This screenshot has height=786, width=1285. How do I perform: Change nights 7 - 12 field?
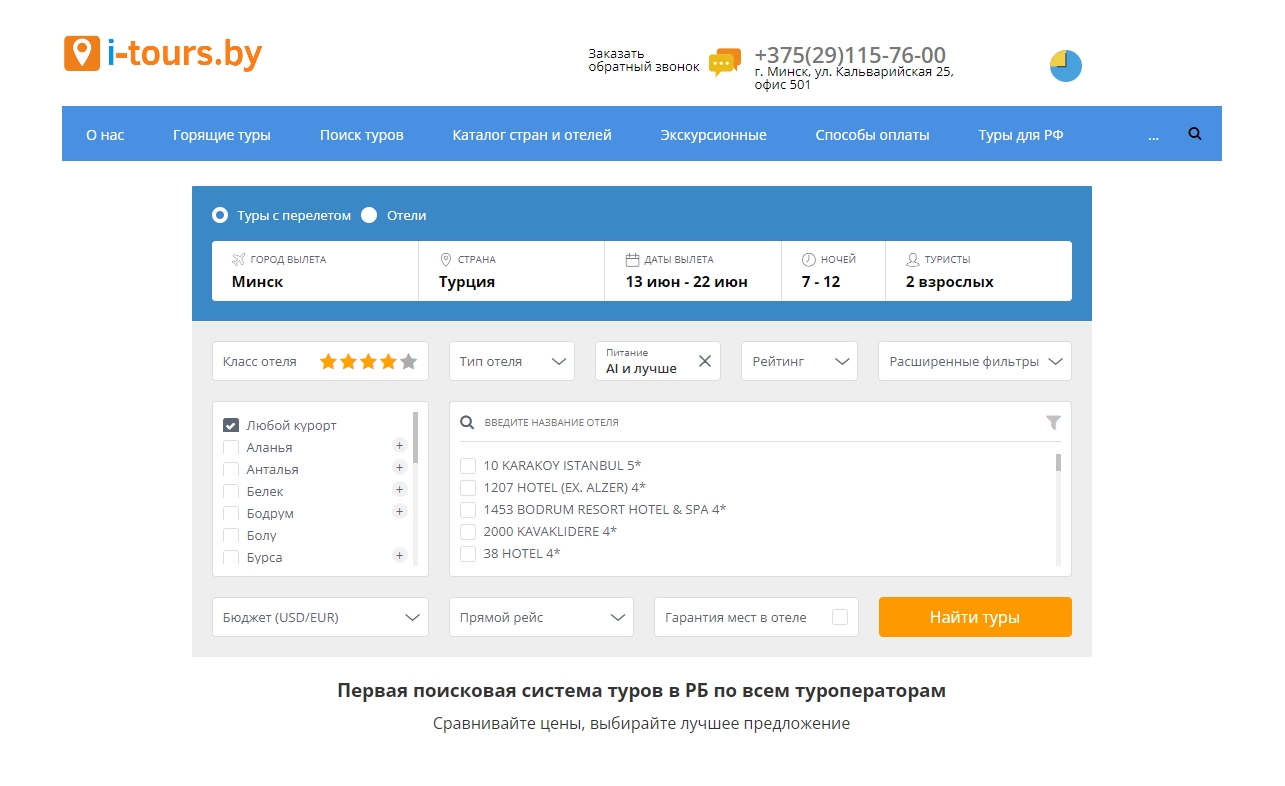click(833, 271)
